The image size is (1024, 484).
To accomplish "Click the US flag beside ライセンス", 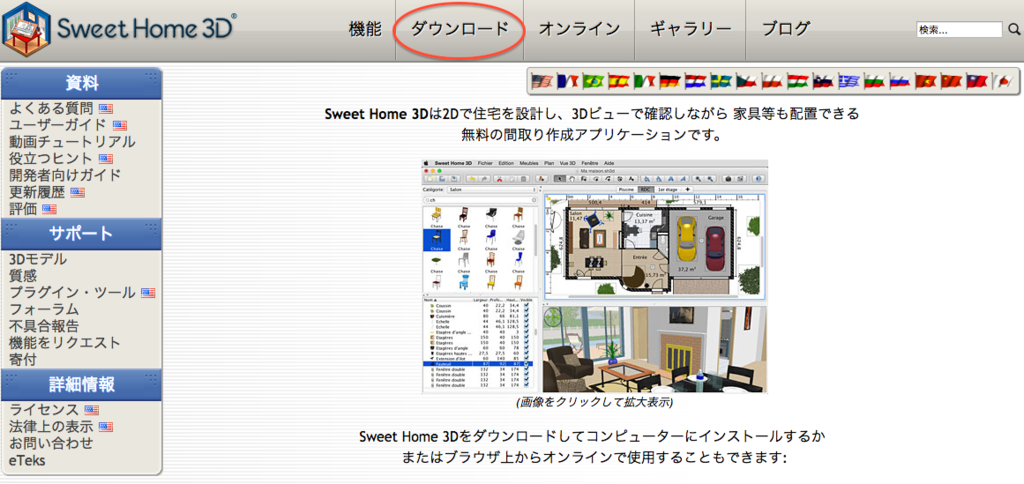I will click(x=91, y=410).
